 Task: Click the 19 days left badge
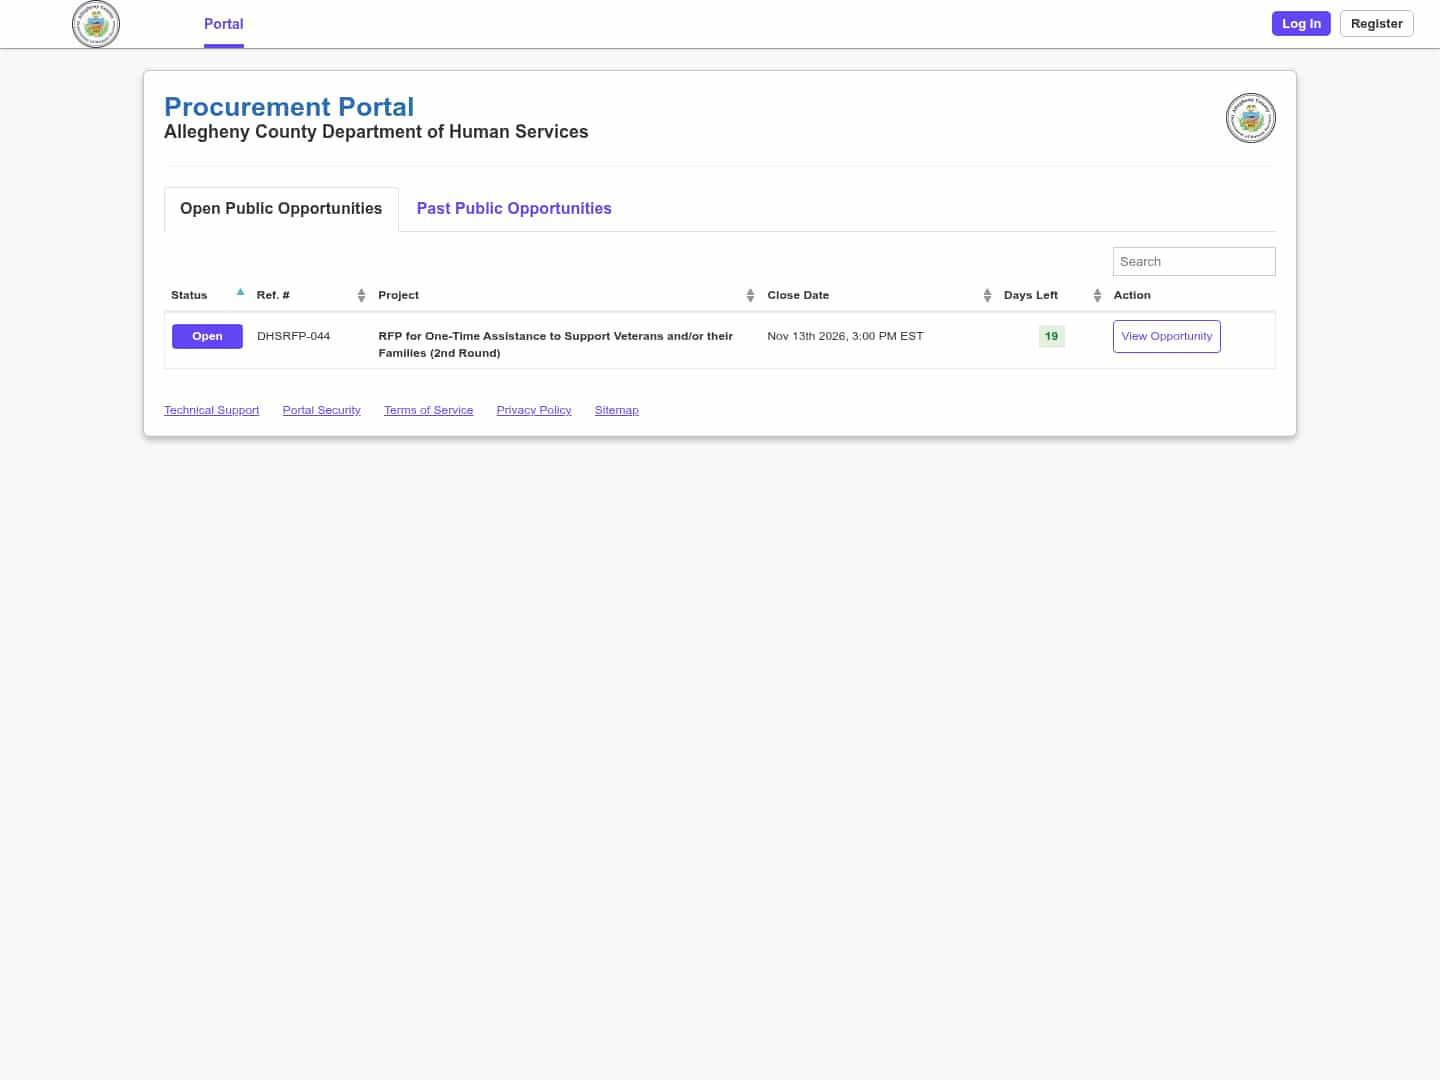pos(1051,336)
